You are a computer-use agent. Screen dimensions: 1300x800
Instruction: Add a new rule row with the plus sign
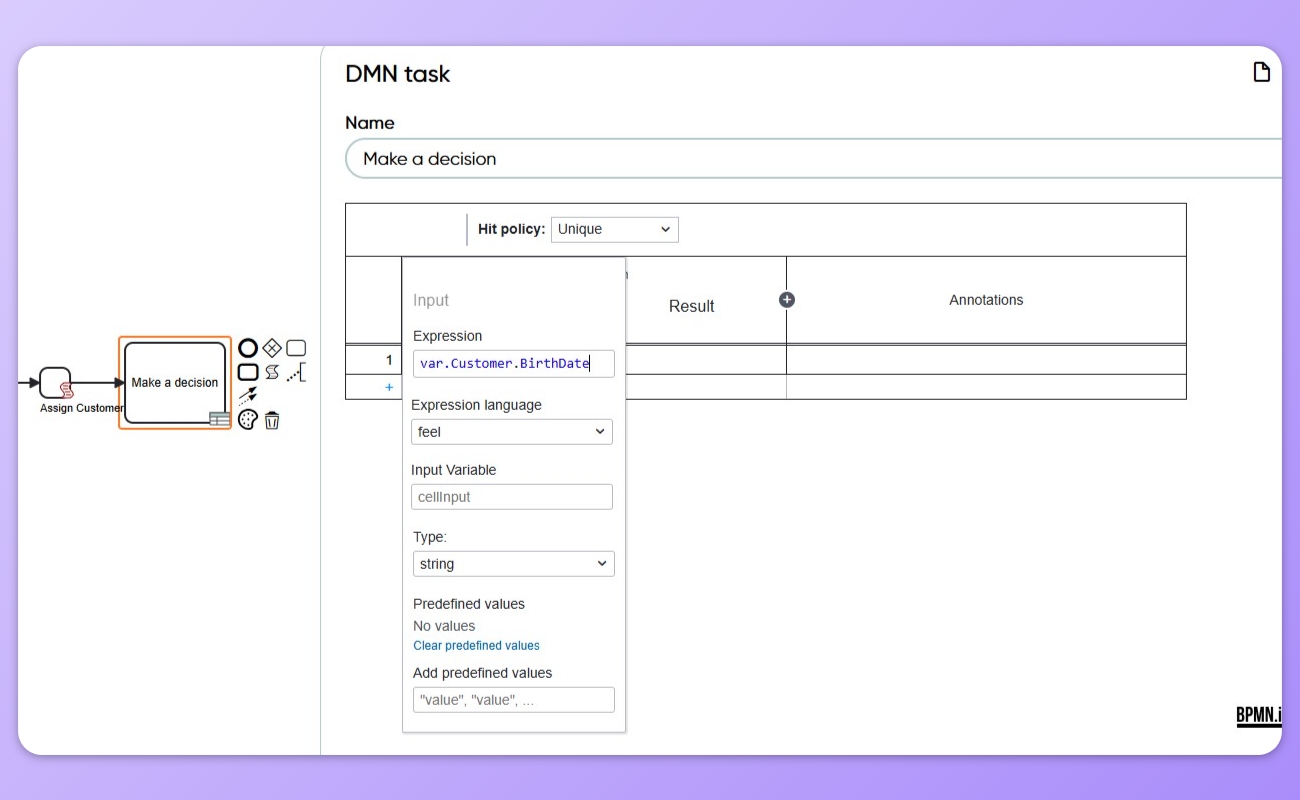tap(388, 387)
